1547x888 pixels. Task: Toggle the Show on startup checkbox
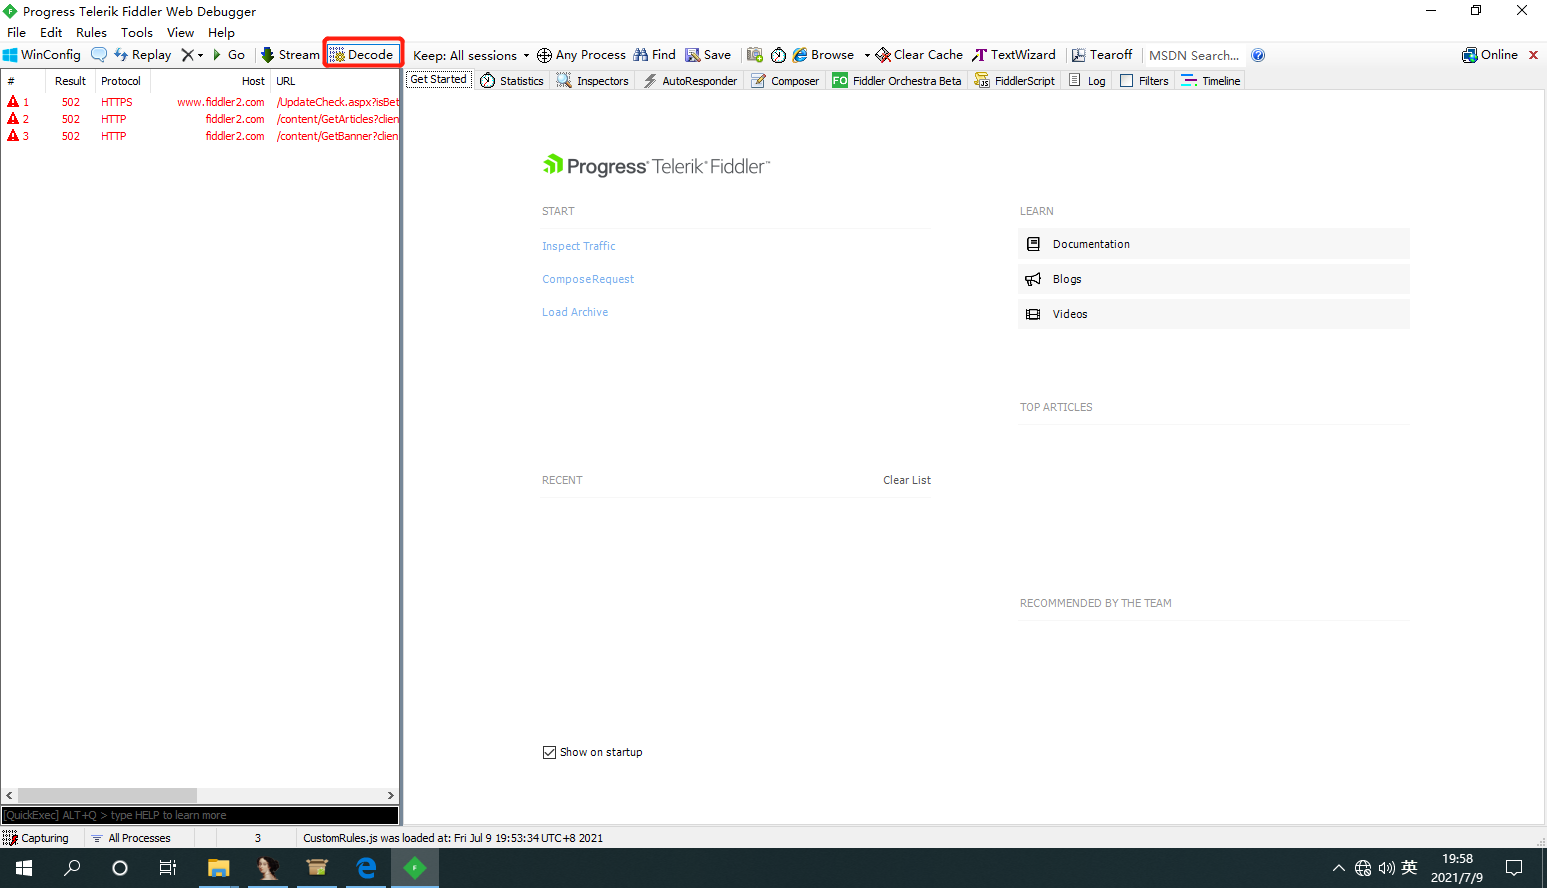(549, 752)
